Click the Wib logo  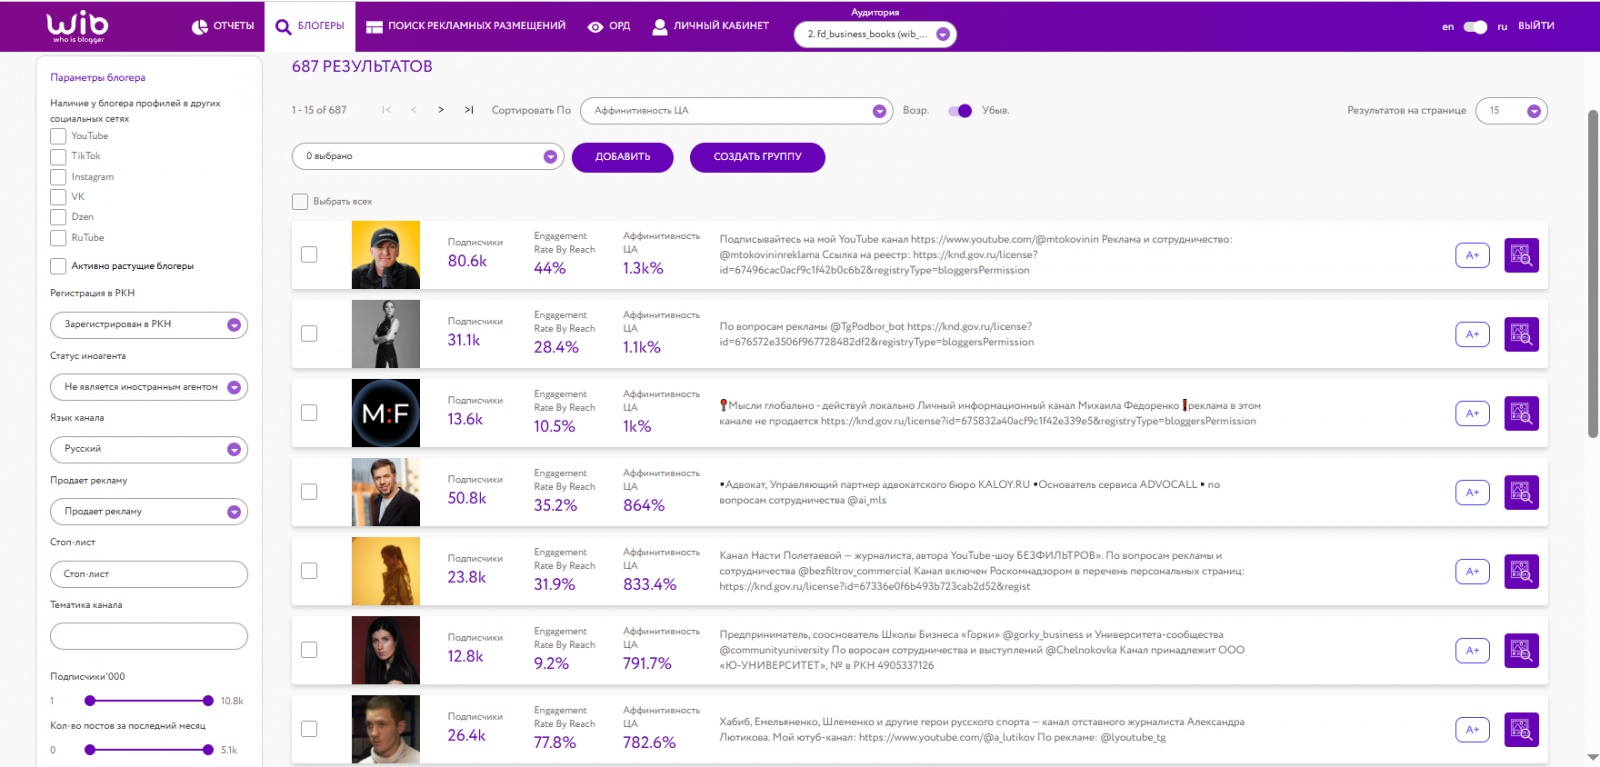pos(77,27)
